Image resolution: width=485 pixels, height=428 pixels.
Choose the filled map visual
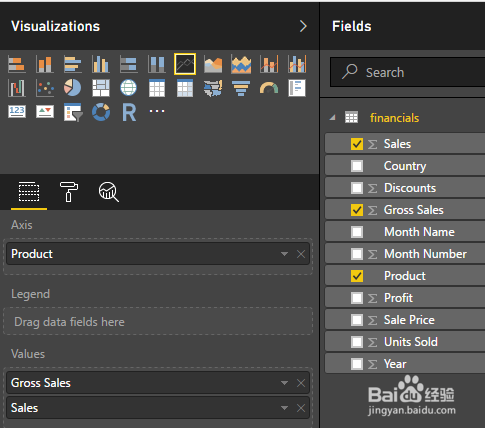213,88
